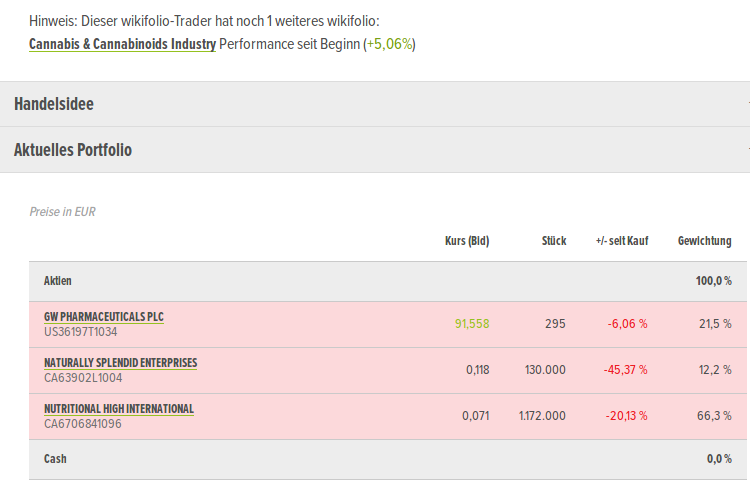Screen dimensions: 750x502
Task: Click the ISIN CA63902L1004 text
Action: coord(83,378)
